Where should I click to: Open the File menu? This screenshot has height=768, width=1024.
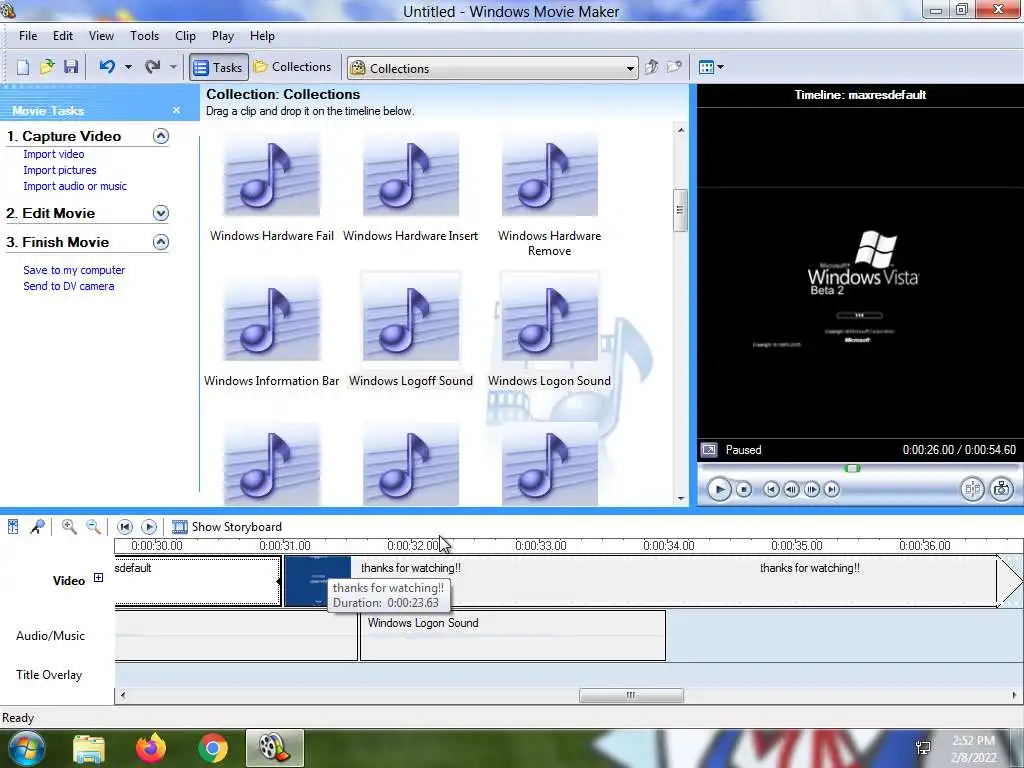coord(28,36)
